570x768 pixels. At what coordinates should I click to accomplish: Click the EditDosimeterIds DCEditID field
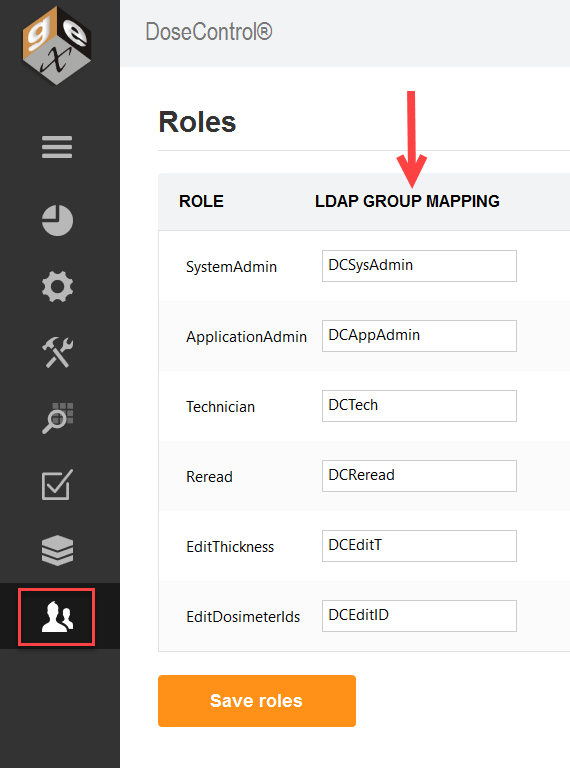pyautogui.click(x=419, y=616)
